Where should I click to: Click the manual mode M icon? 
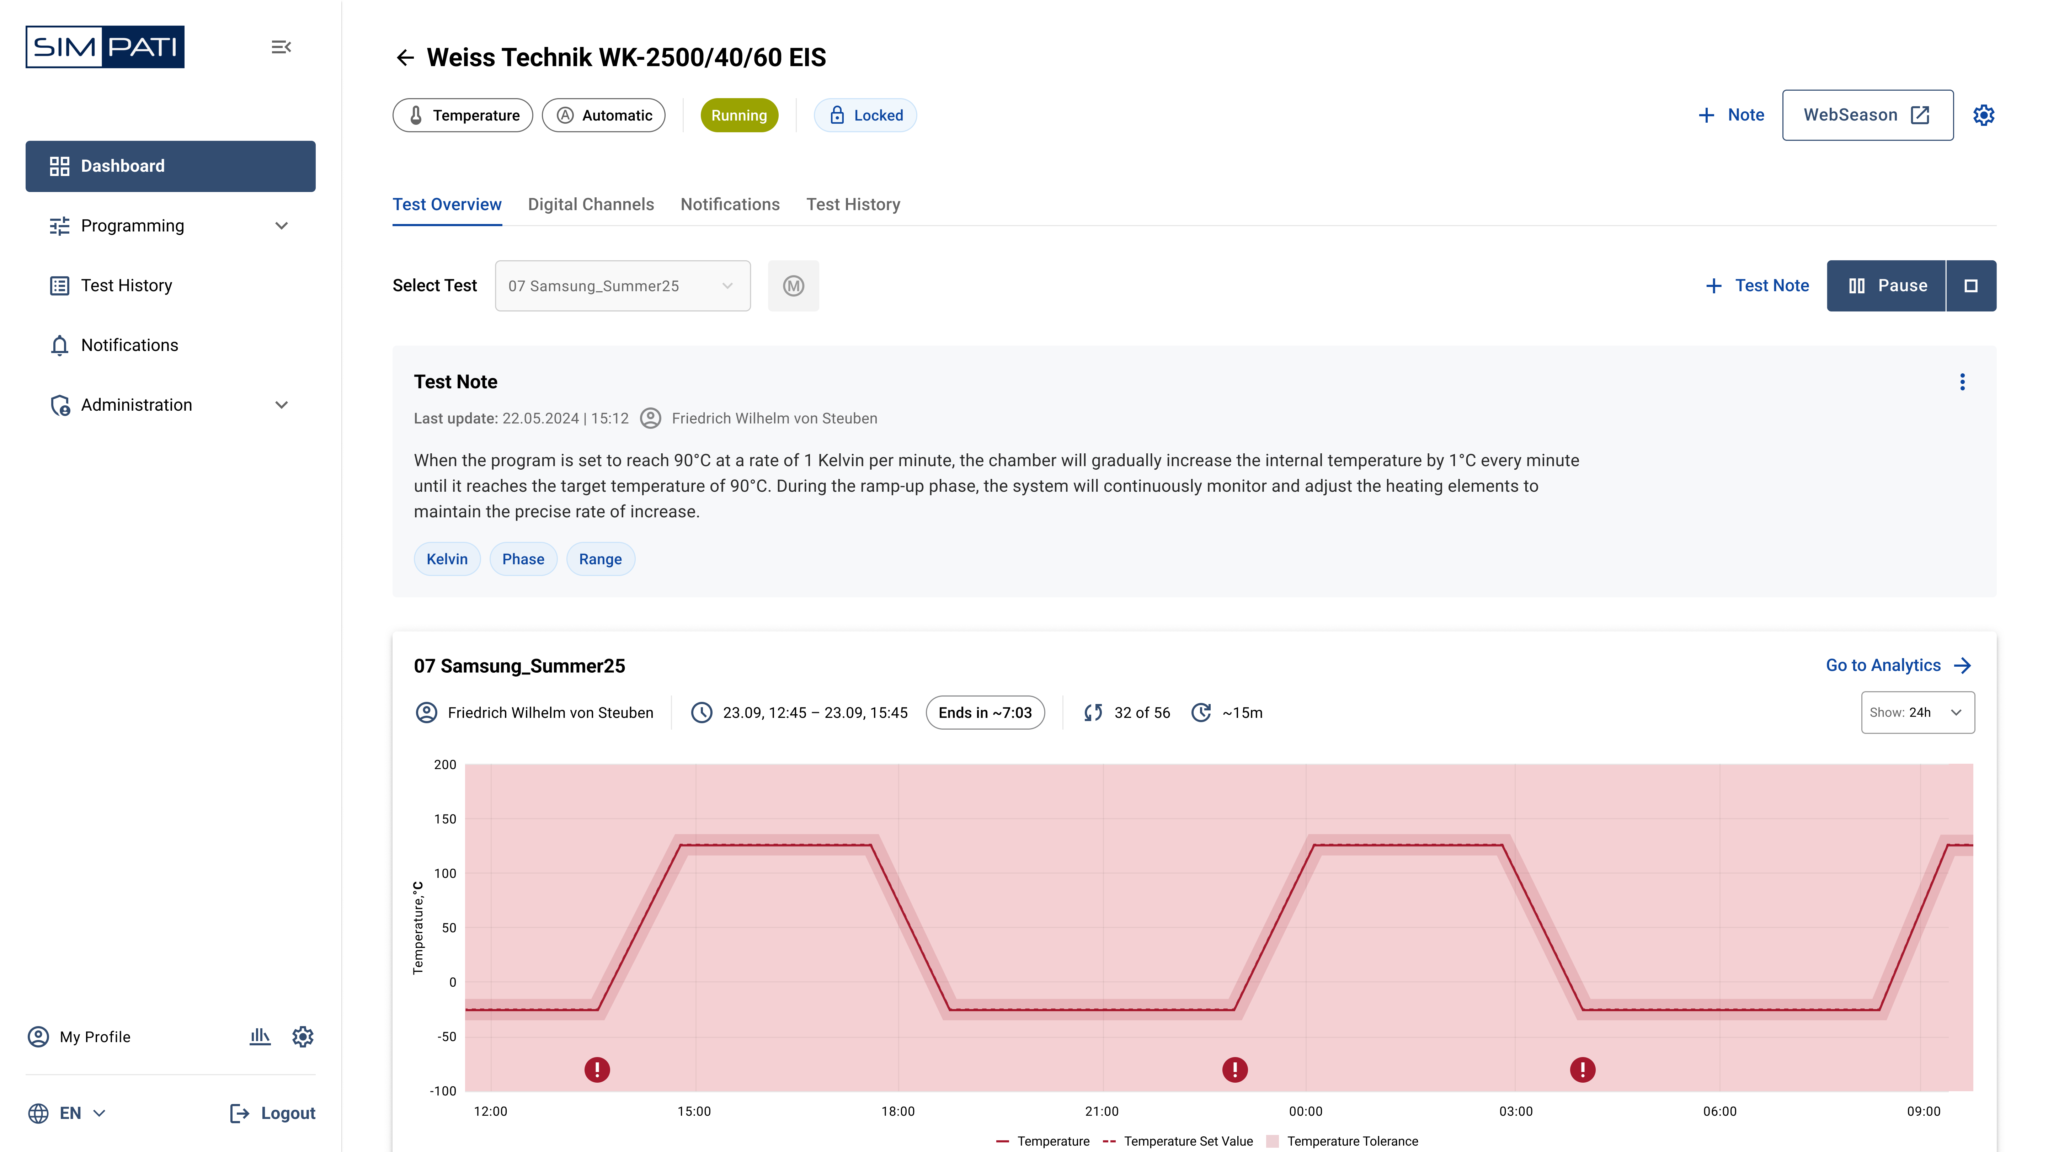[x=794, y=286]
